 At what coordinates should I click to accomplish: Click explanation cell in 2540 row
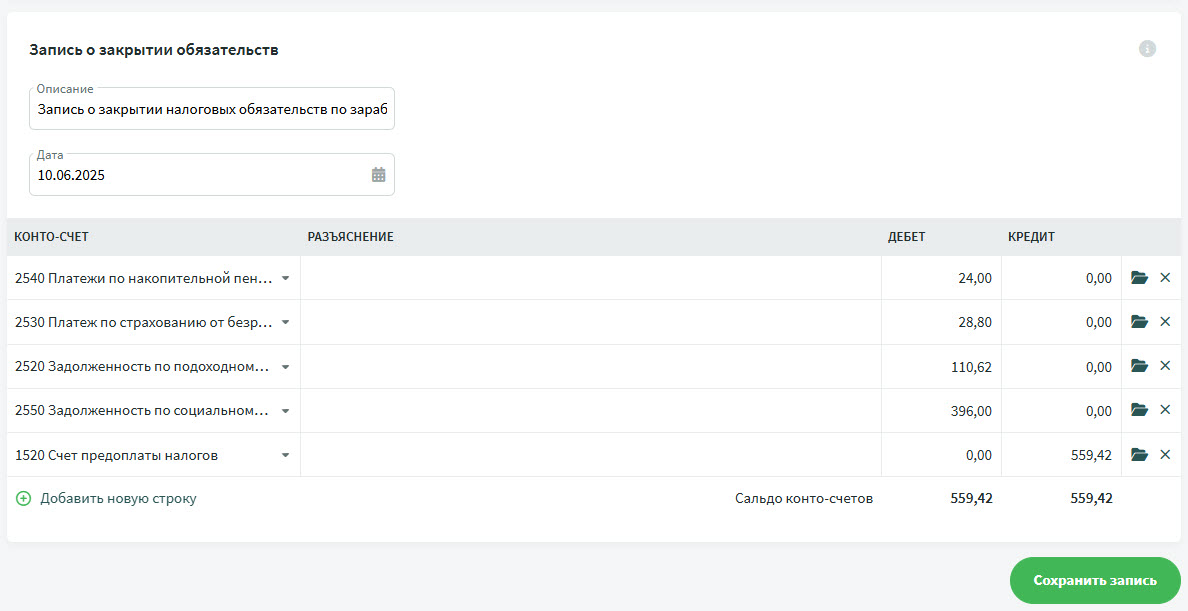pyautogui.click(x=591, y=278)
